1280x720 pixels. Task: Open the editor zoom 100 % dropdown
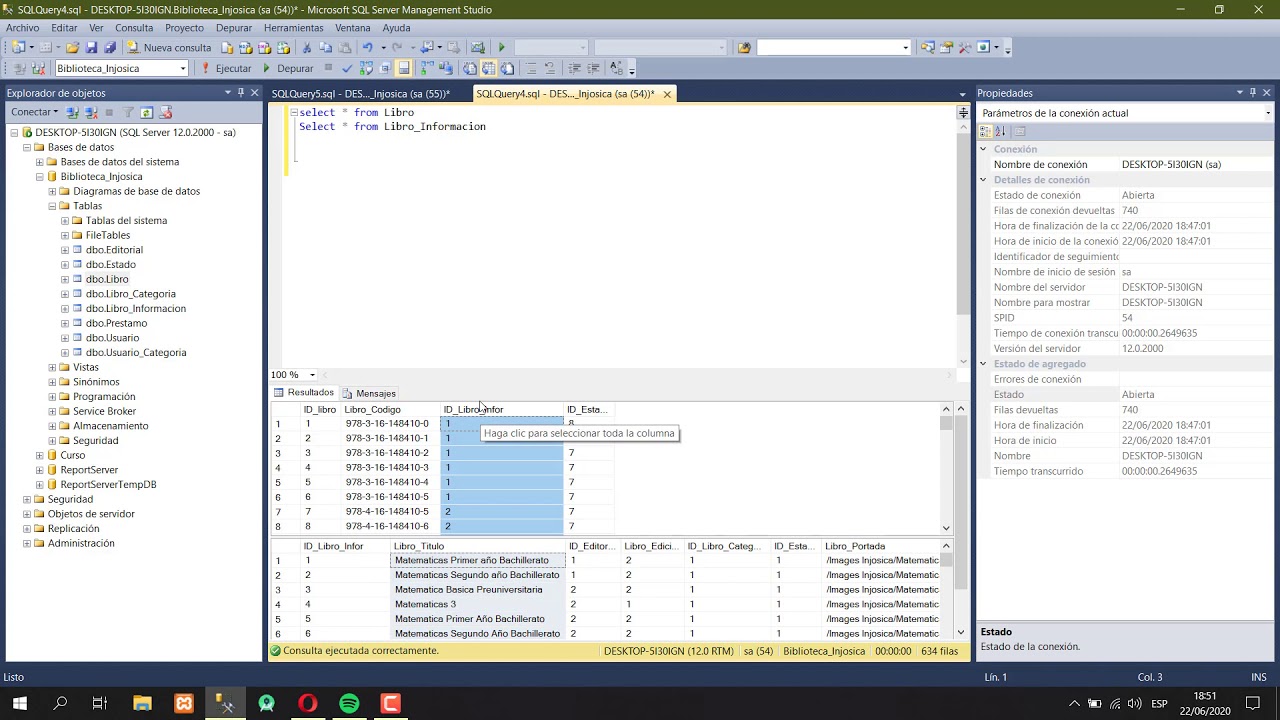[312, 375]
